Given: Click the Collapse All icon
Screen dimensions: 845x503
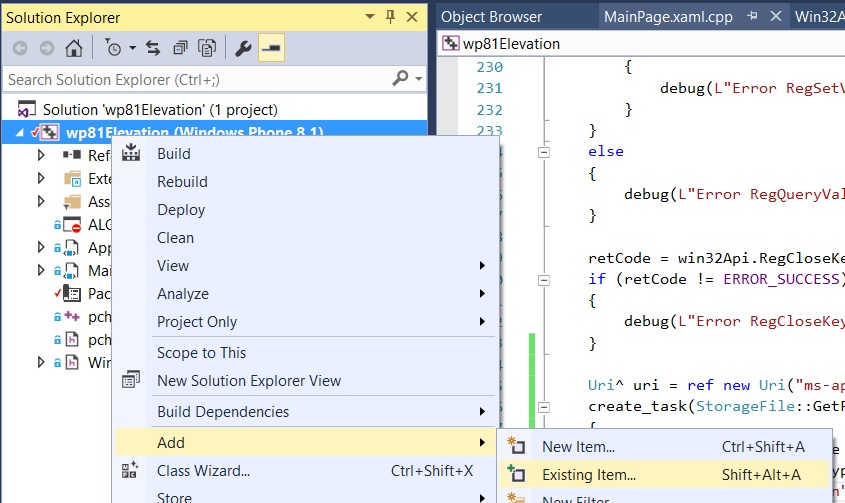Looking at the screenshot, I should (180, 48).
